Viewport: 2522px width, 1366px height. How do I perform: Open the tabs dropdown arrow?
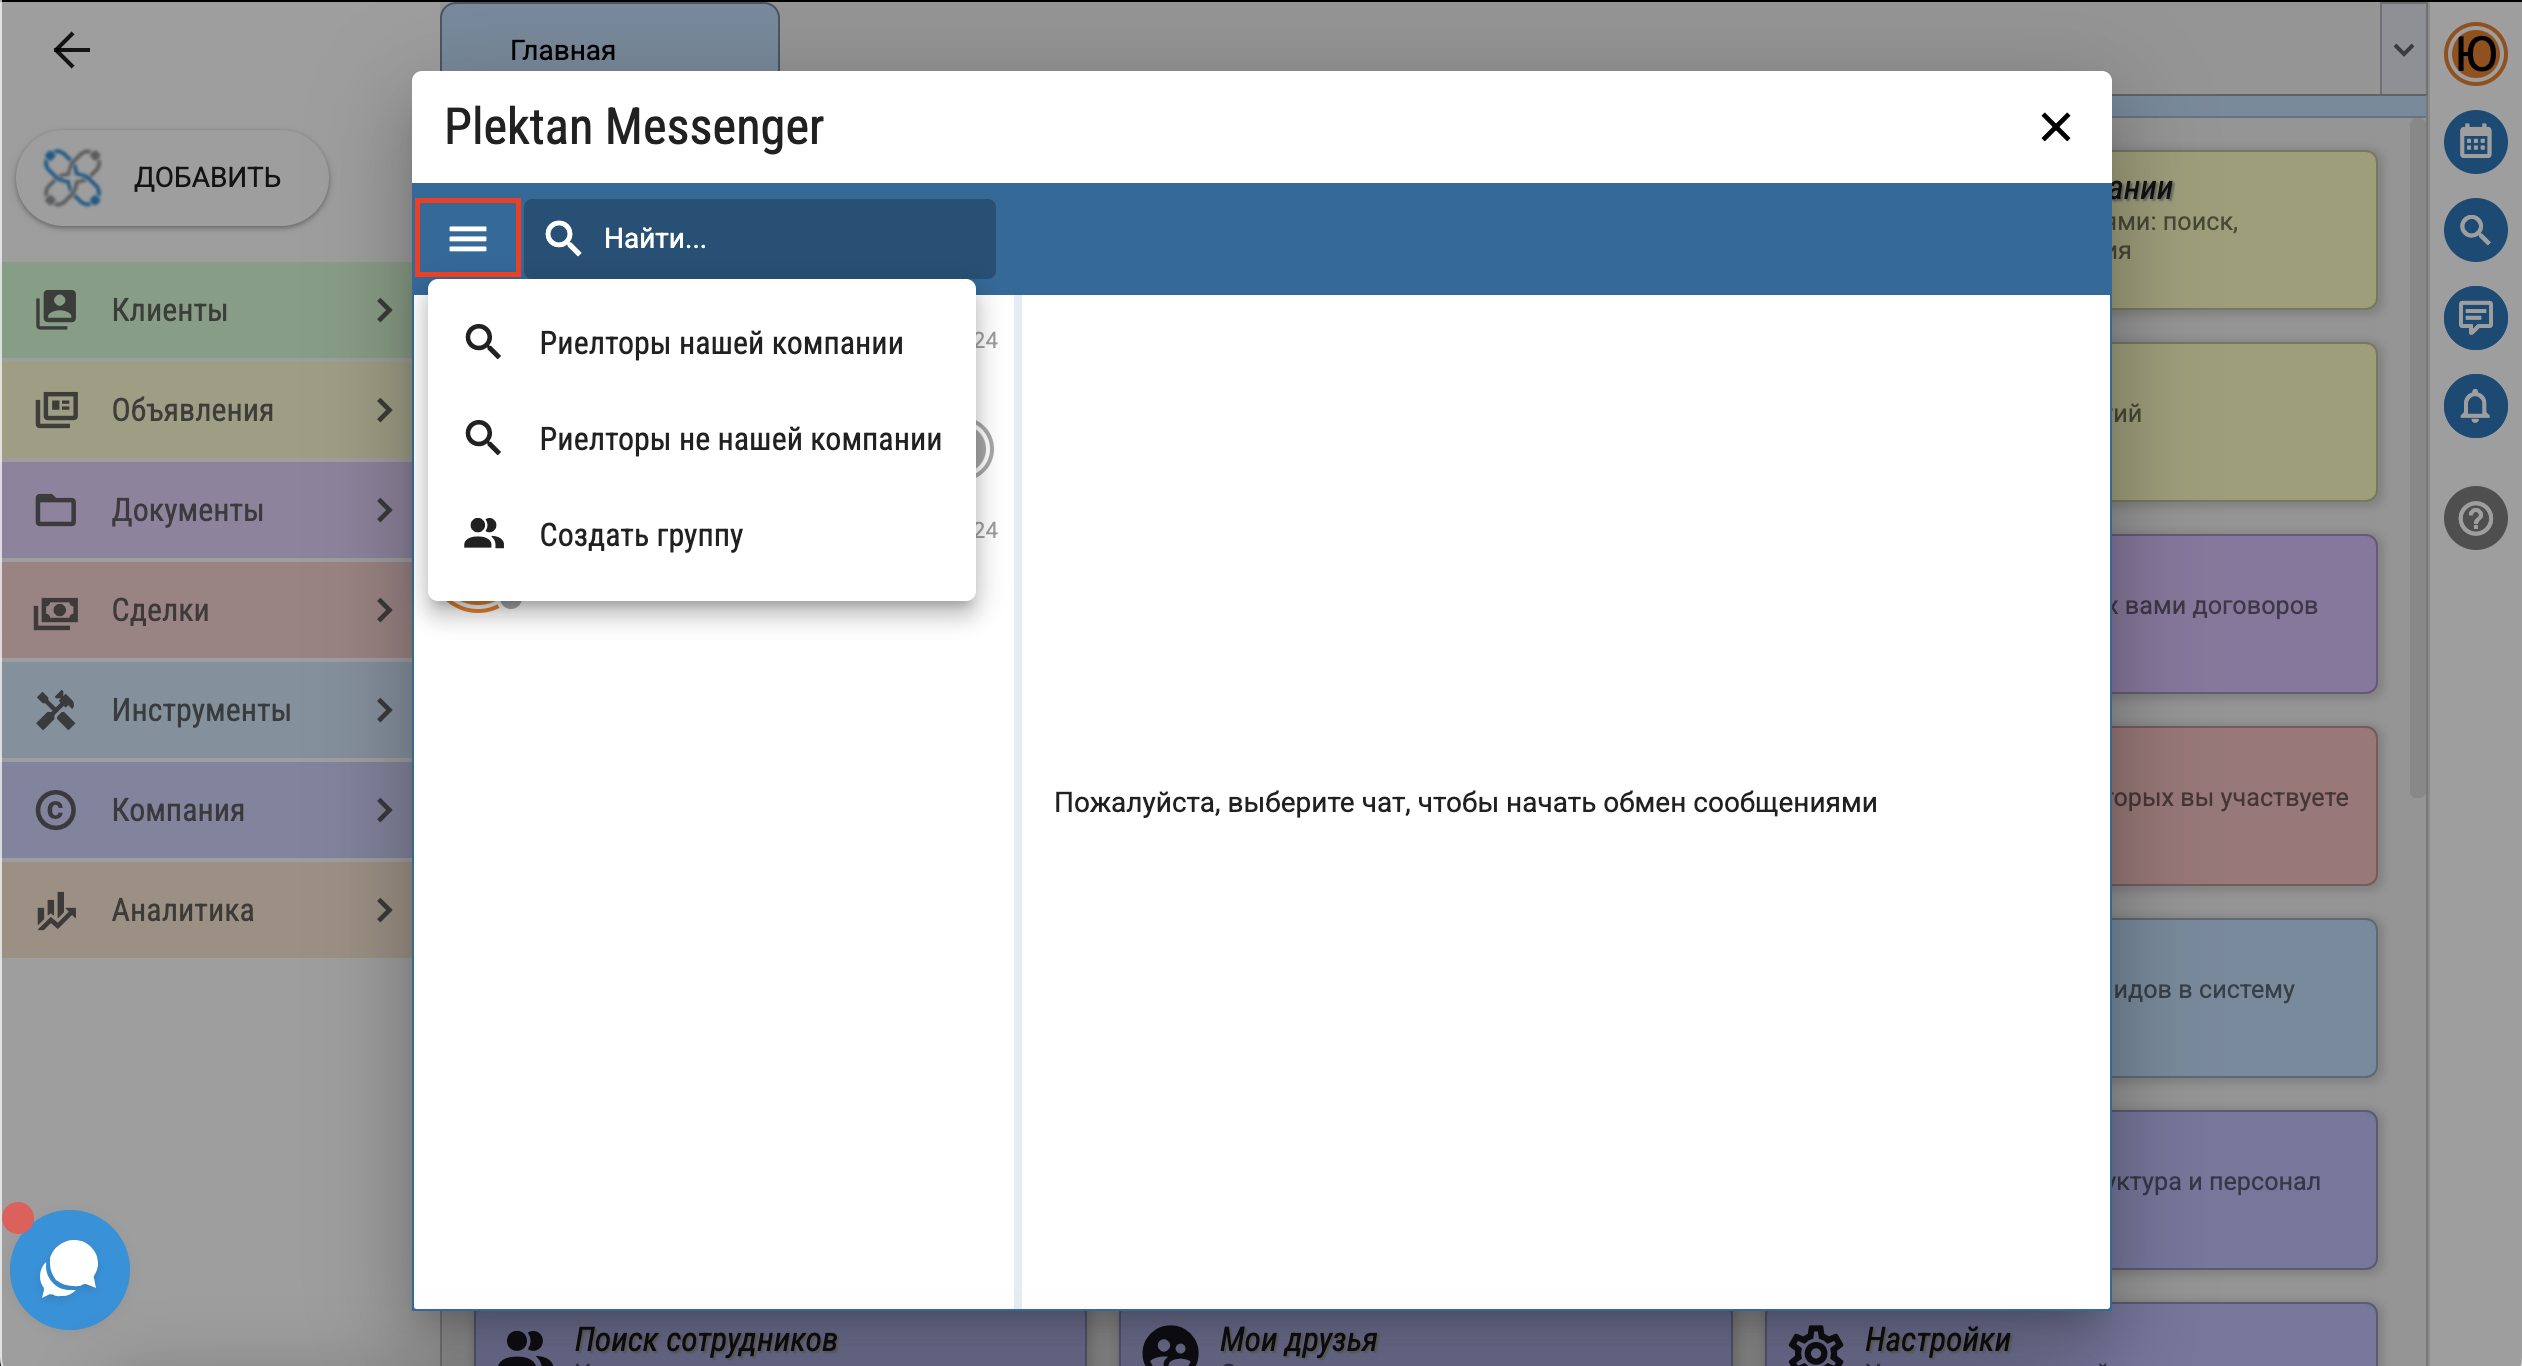[x=2404, y=49]
